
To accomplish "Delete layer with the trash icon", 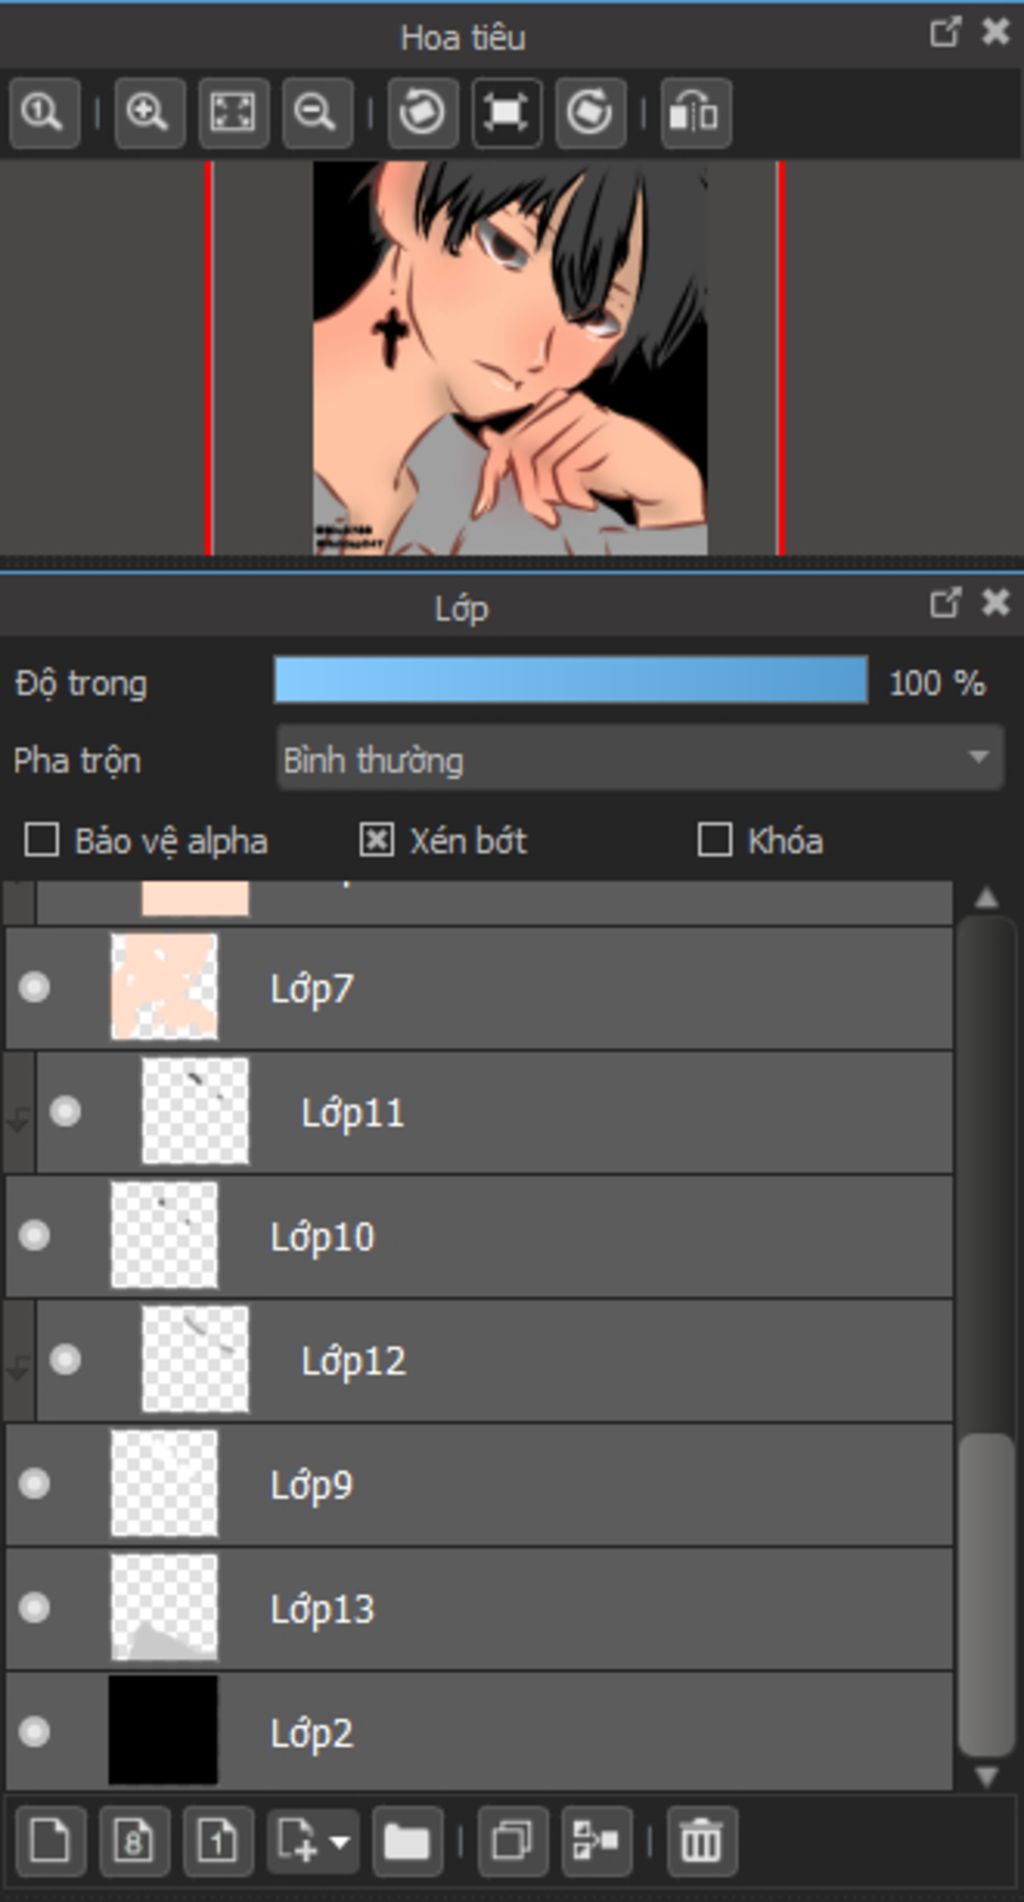I will click(700, 1840).
